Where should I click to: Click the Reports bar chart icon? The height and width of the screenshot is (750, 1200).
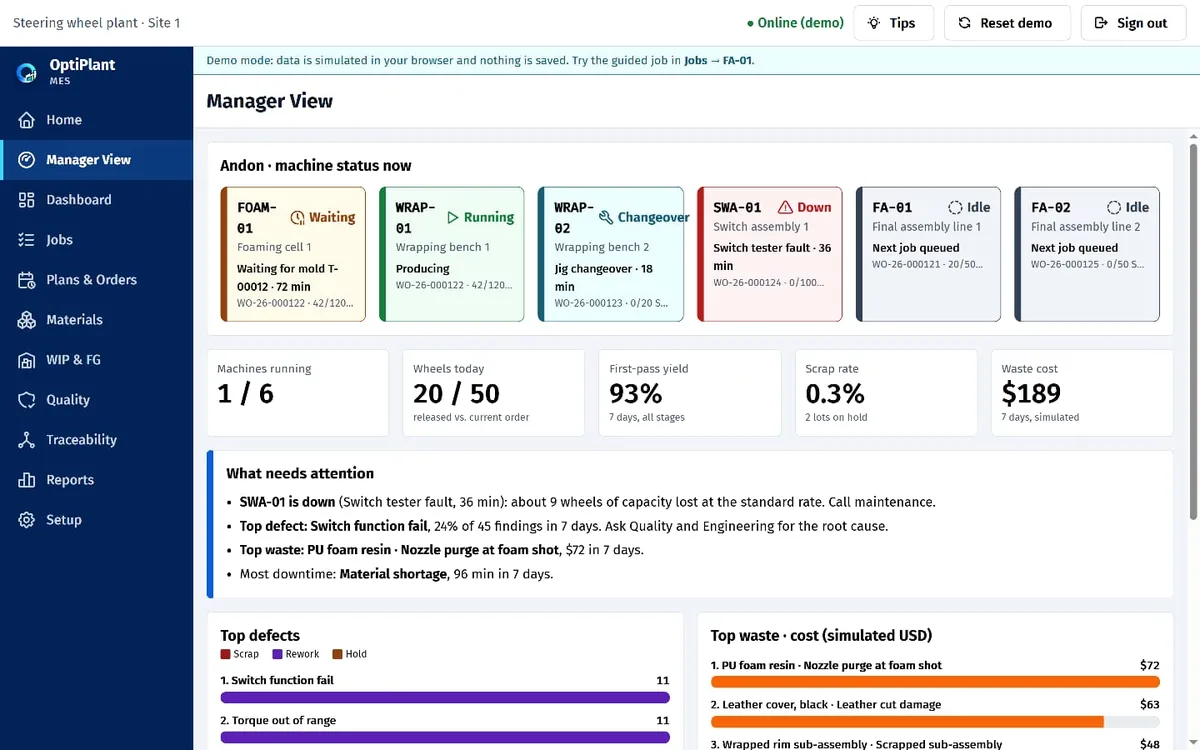click(x=27, y=480)
